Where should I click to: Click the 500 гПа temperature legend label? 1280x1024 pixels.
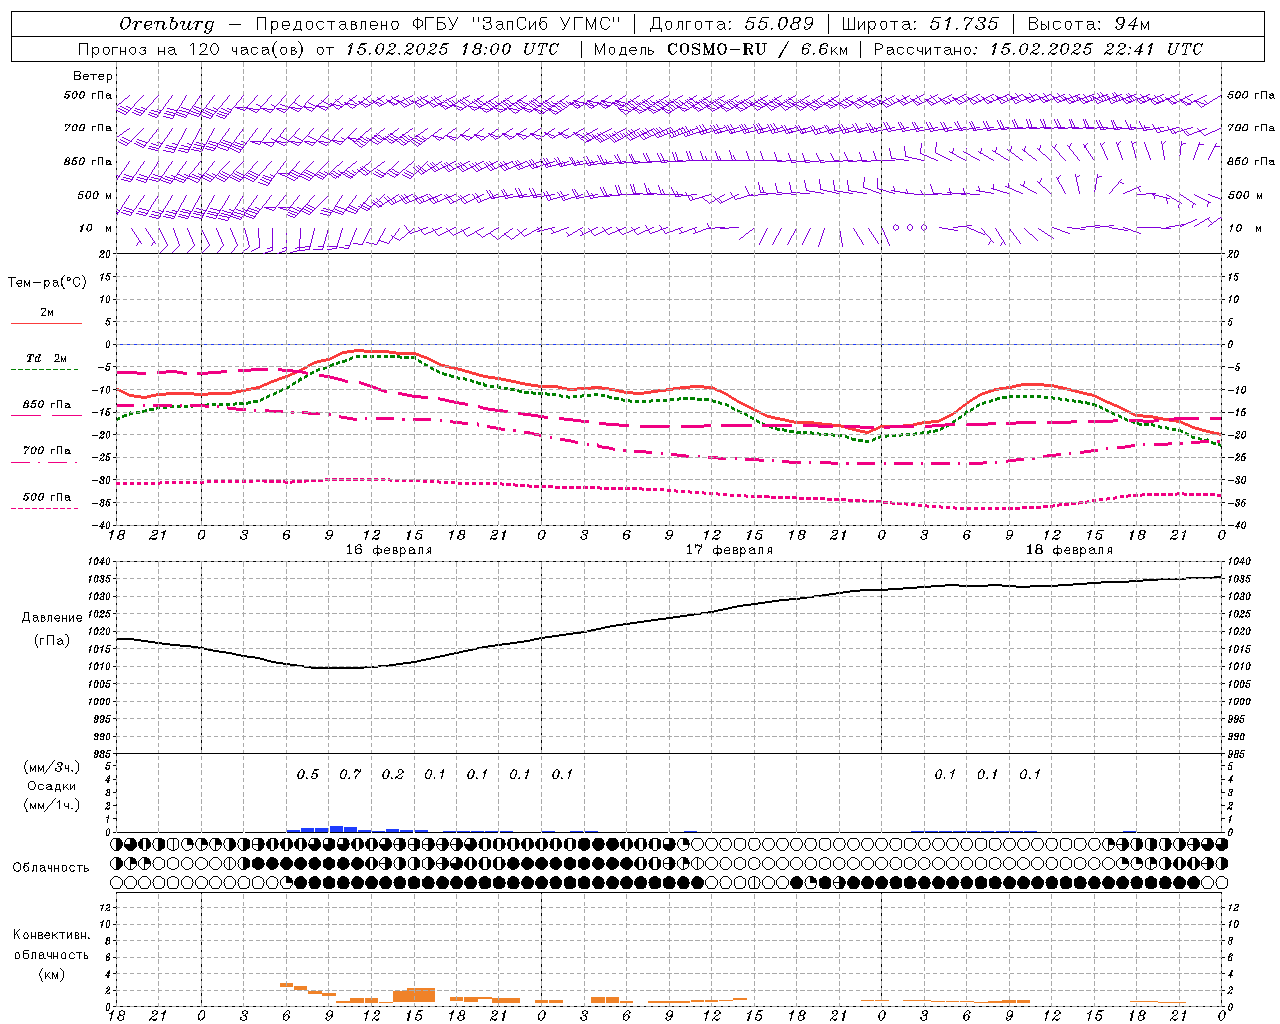coord(47,497)
